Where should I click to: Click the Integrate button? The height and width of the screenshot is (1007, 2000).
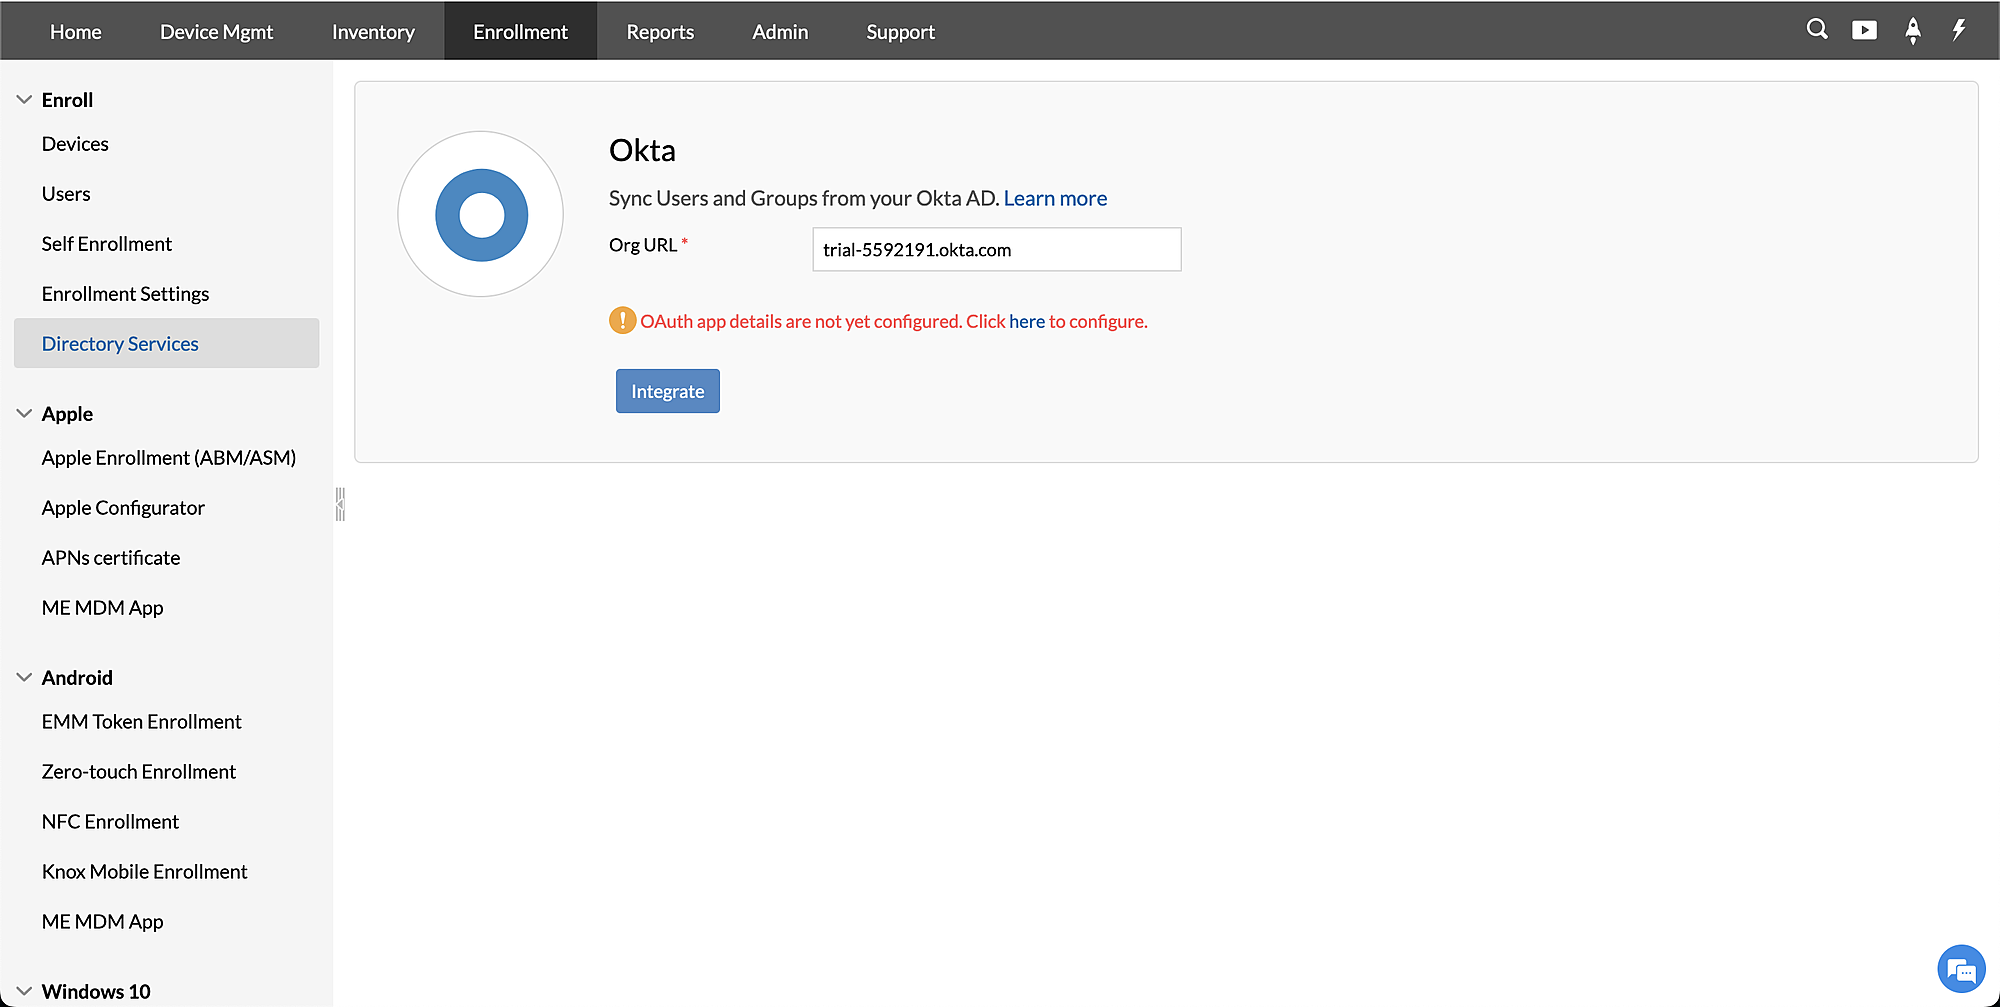[668, 391]
